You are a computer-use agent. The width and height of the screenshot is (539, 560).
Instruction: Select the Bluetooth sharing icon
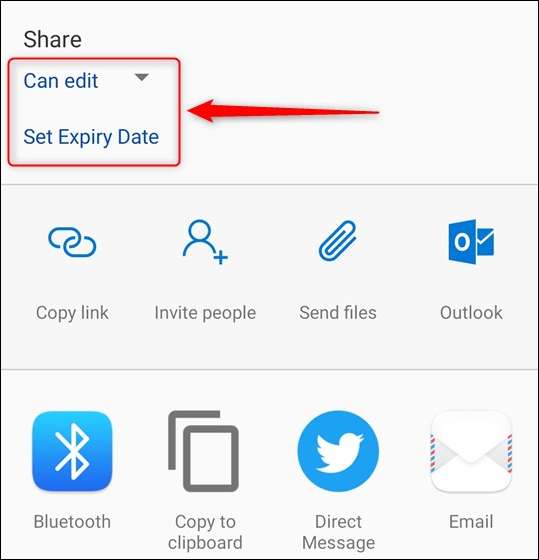[72, 451]
